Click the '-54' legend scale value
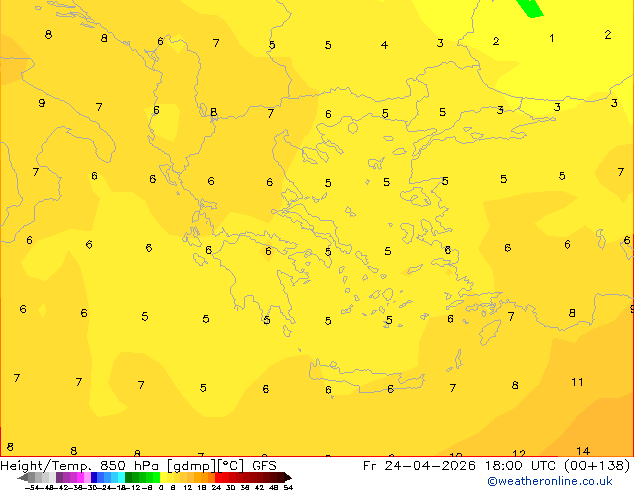Screen dimensions: 634x490 click(x=32, y=487)
